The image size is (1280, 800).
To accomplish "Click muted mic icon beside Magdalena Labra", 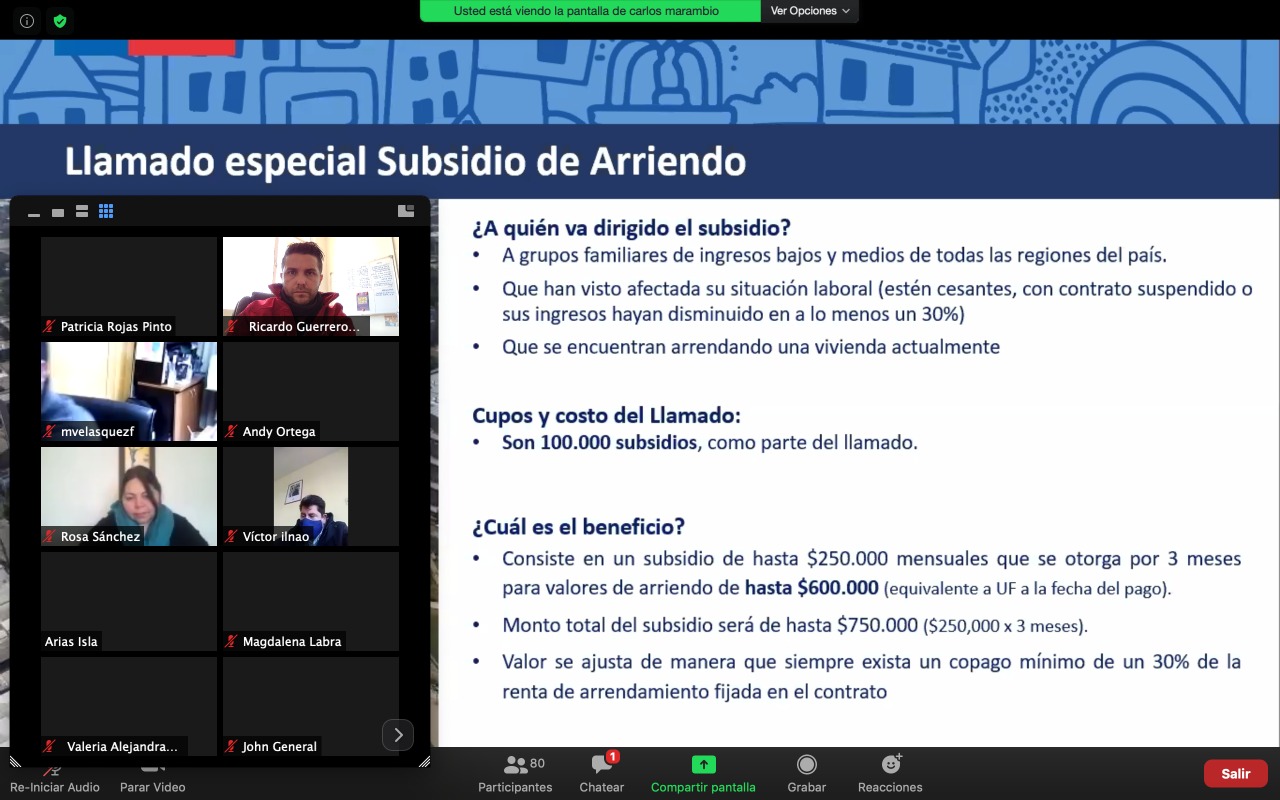I will pyautogui.click(x=232, y=642).
